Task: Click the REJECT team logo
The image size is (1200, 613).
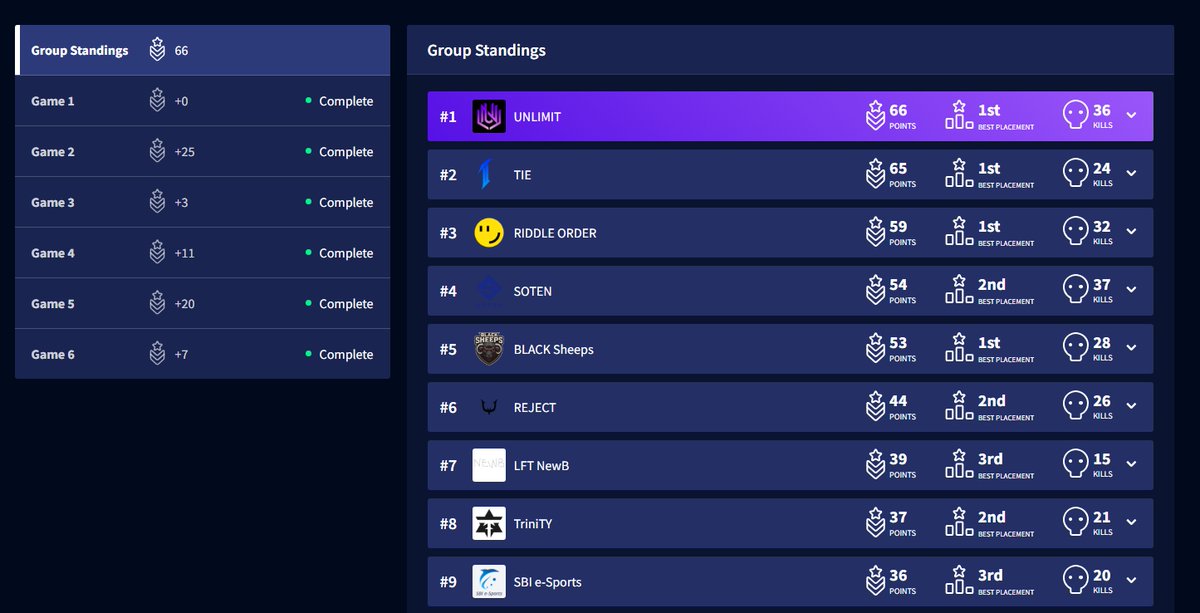Action: (489, 407)
